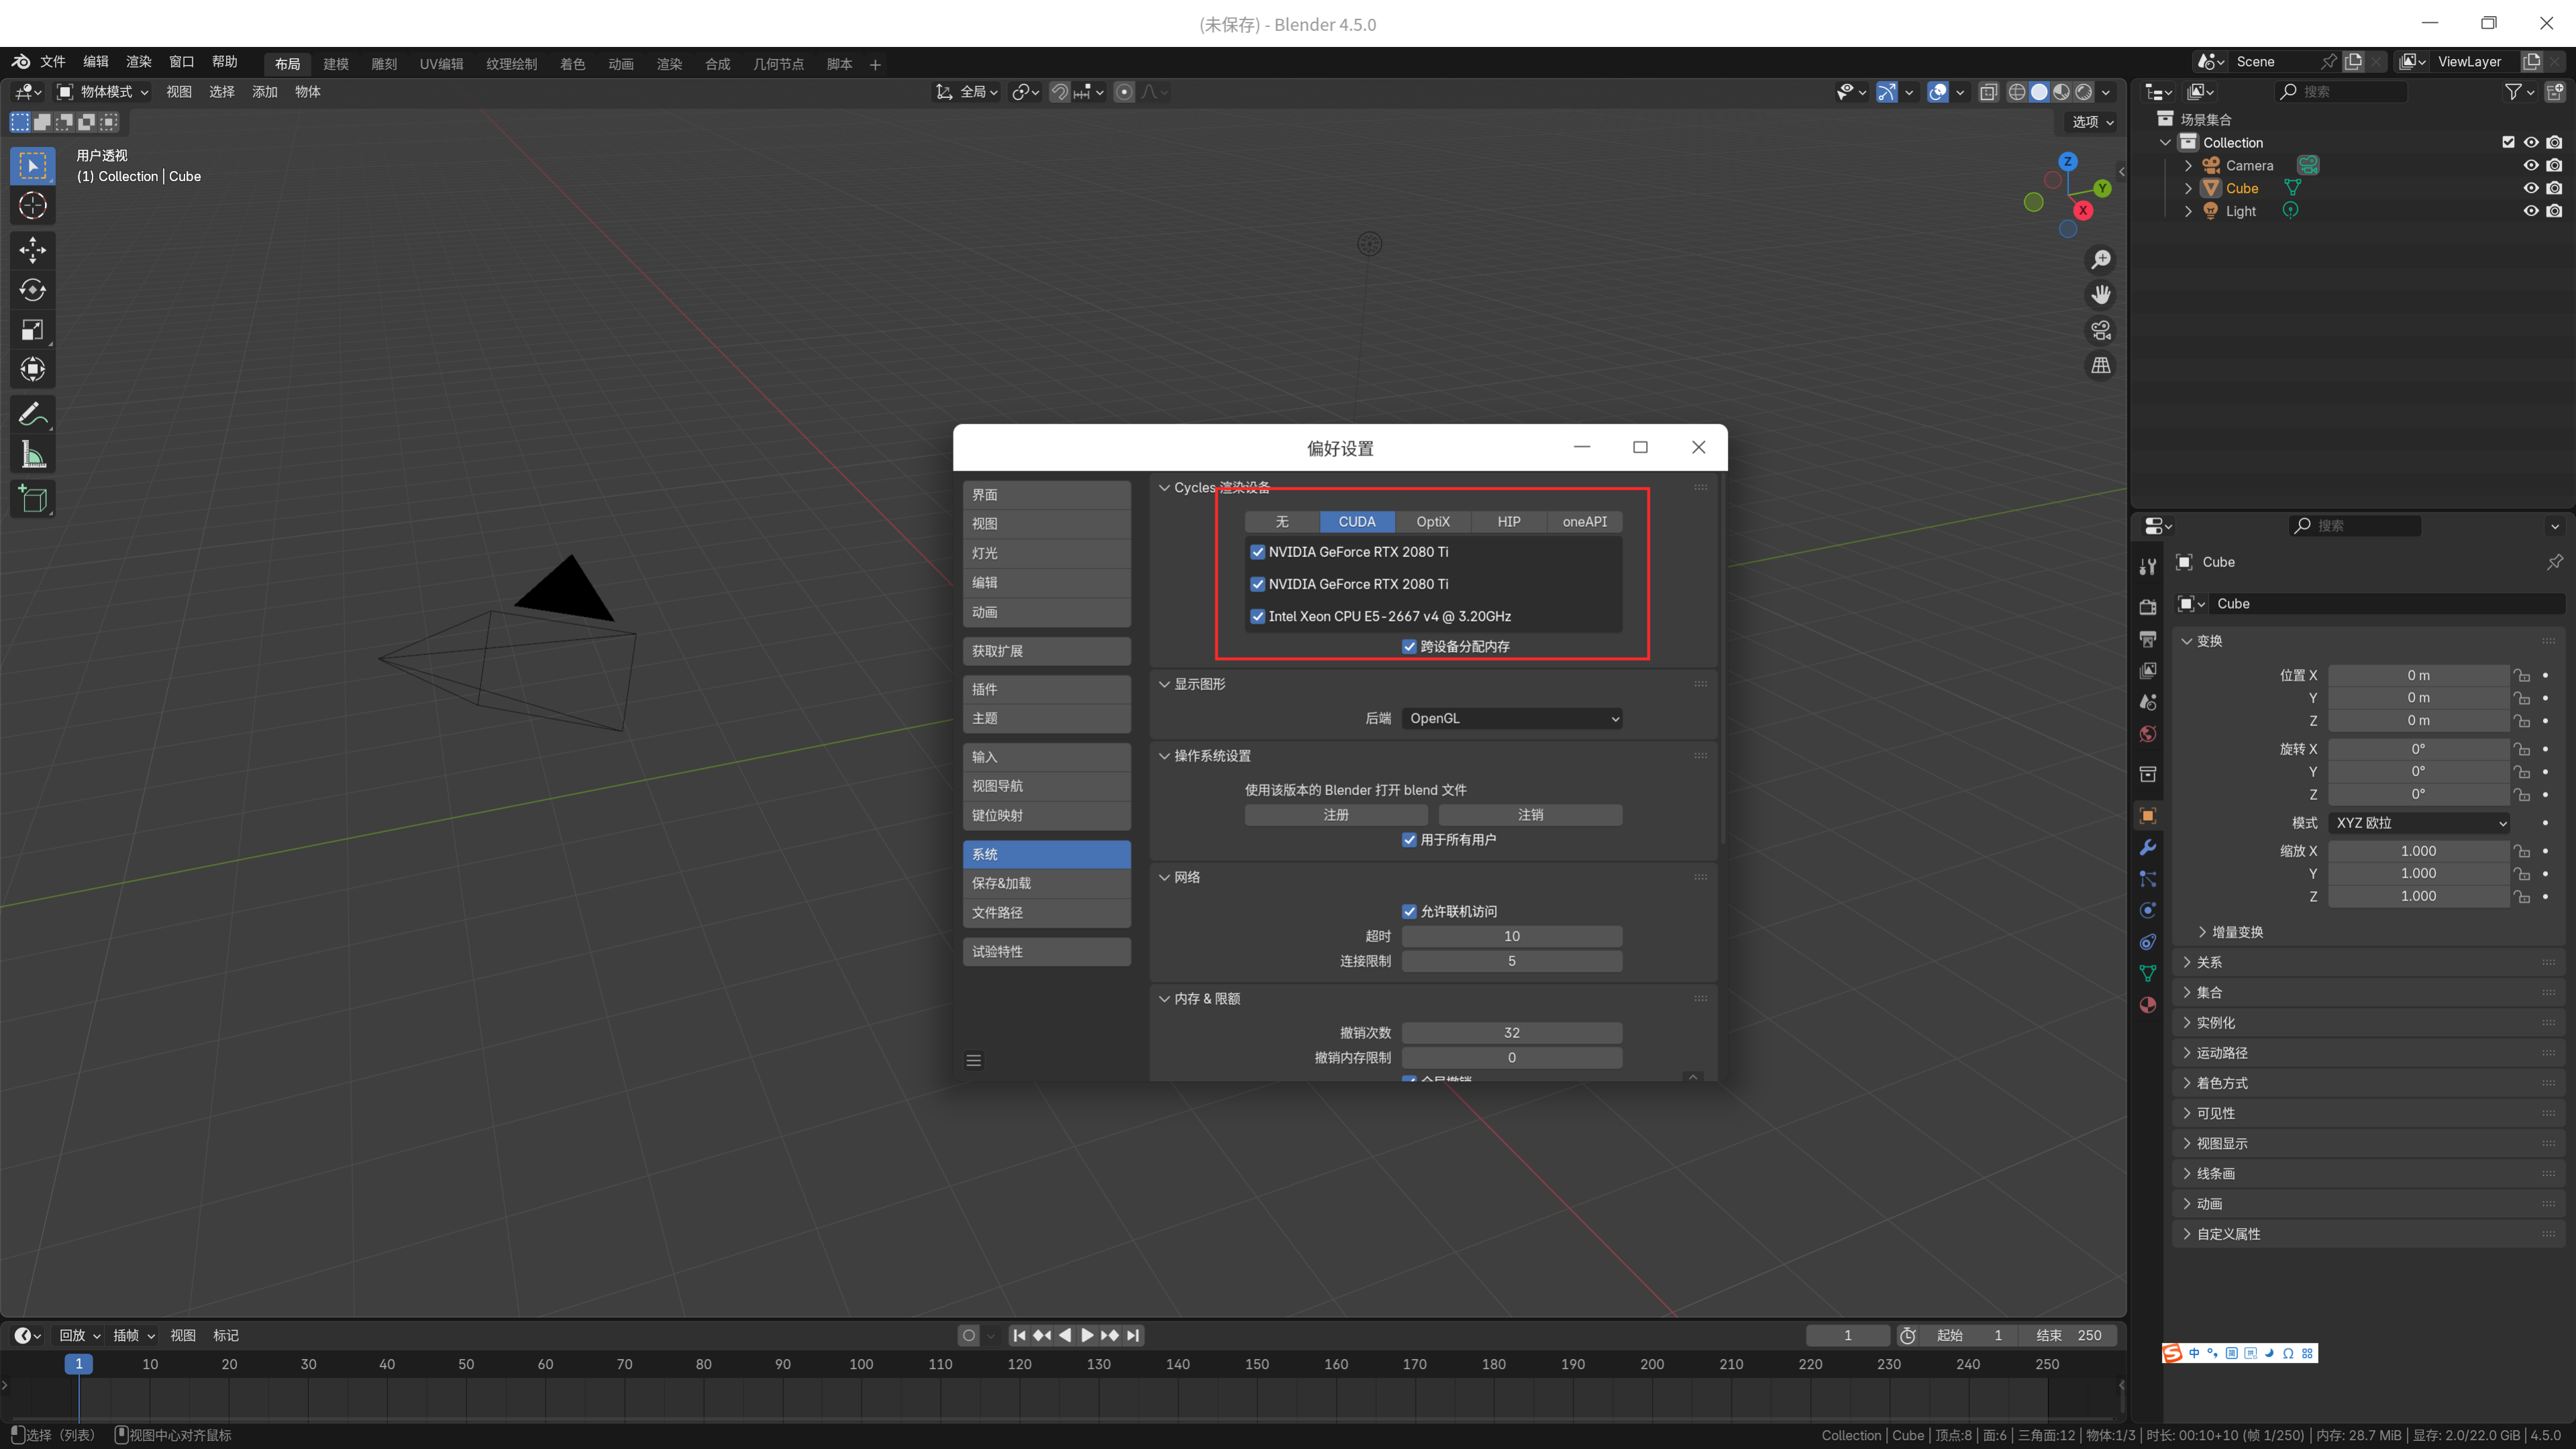Select OptiX render device tab

[x=1433, y=522]
